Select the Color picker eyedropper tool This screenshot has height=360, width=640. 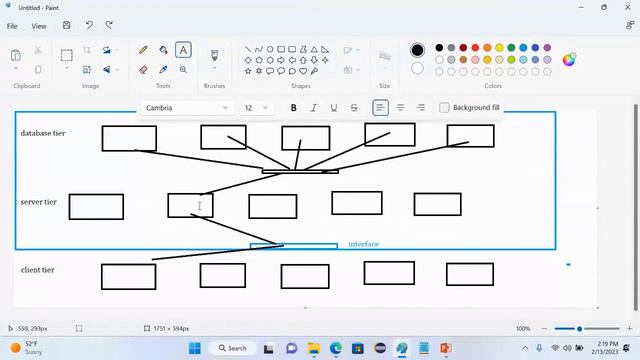click(x=163, y=70)
